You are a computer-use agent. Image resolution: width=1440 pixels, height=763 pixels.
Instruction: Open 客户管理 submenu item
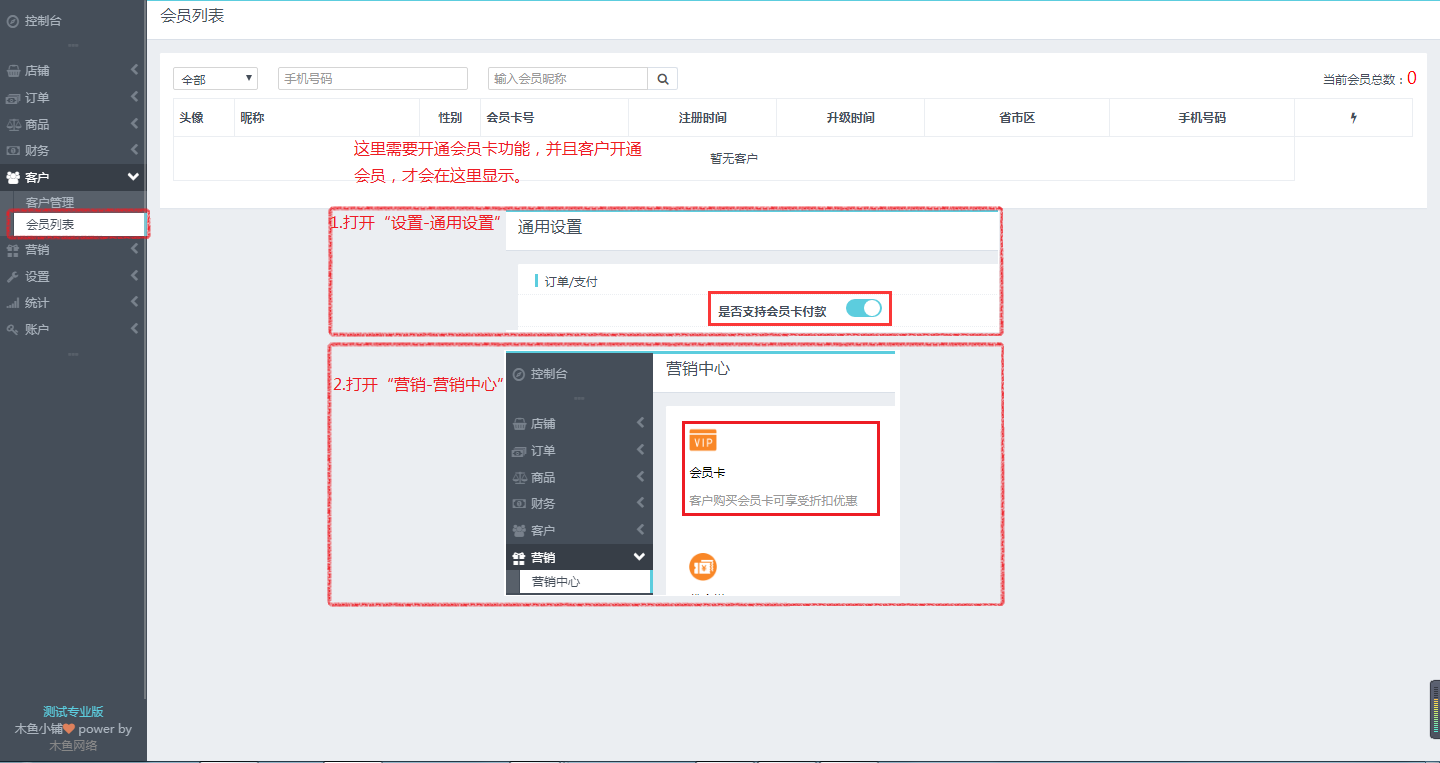(x=50, y=203)
